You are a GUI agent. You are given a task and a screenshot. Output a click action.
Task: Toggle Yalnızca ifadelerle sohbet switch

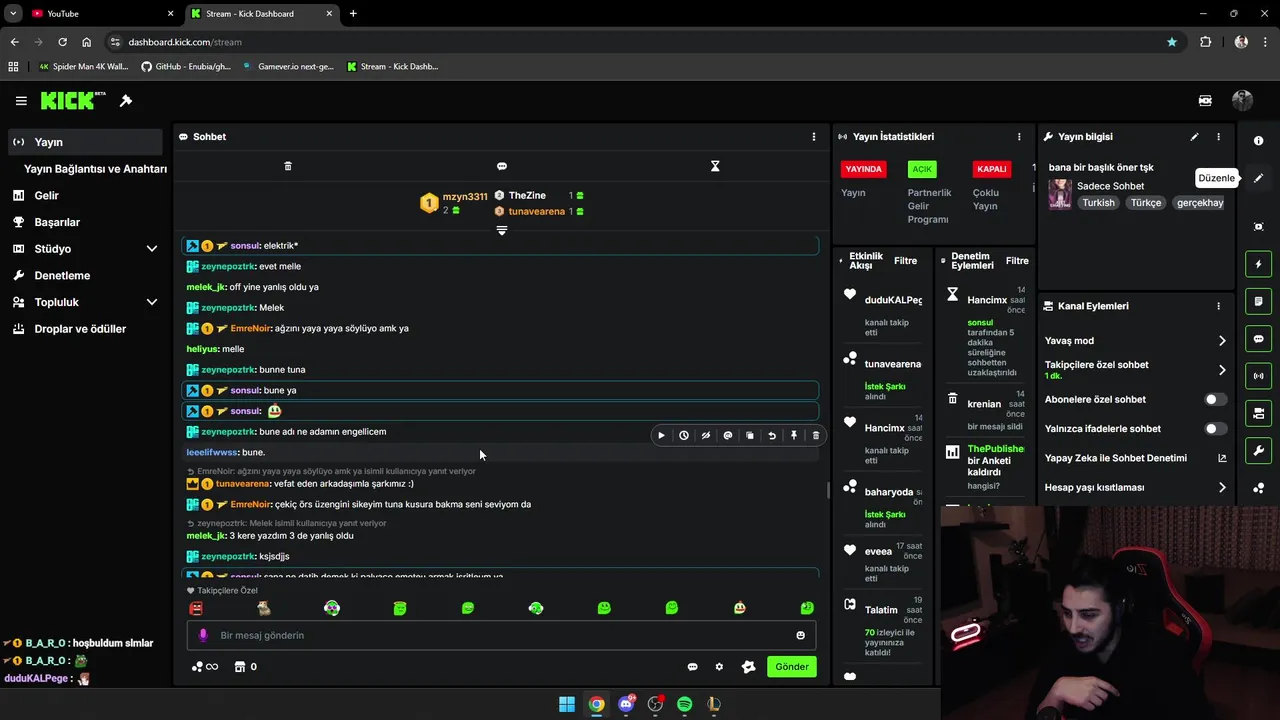1215,429
